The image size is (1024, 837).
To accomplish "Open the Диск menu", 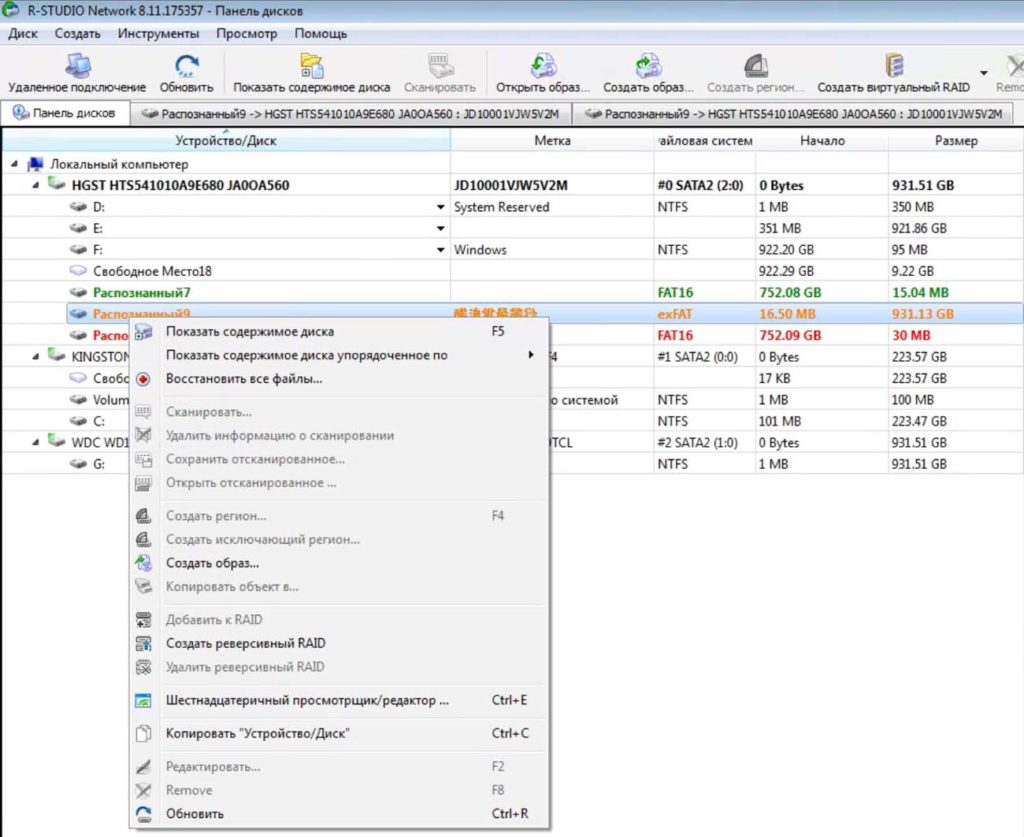I will pyautogui.click(x=23, y=33).
